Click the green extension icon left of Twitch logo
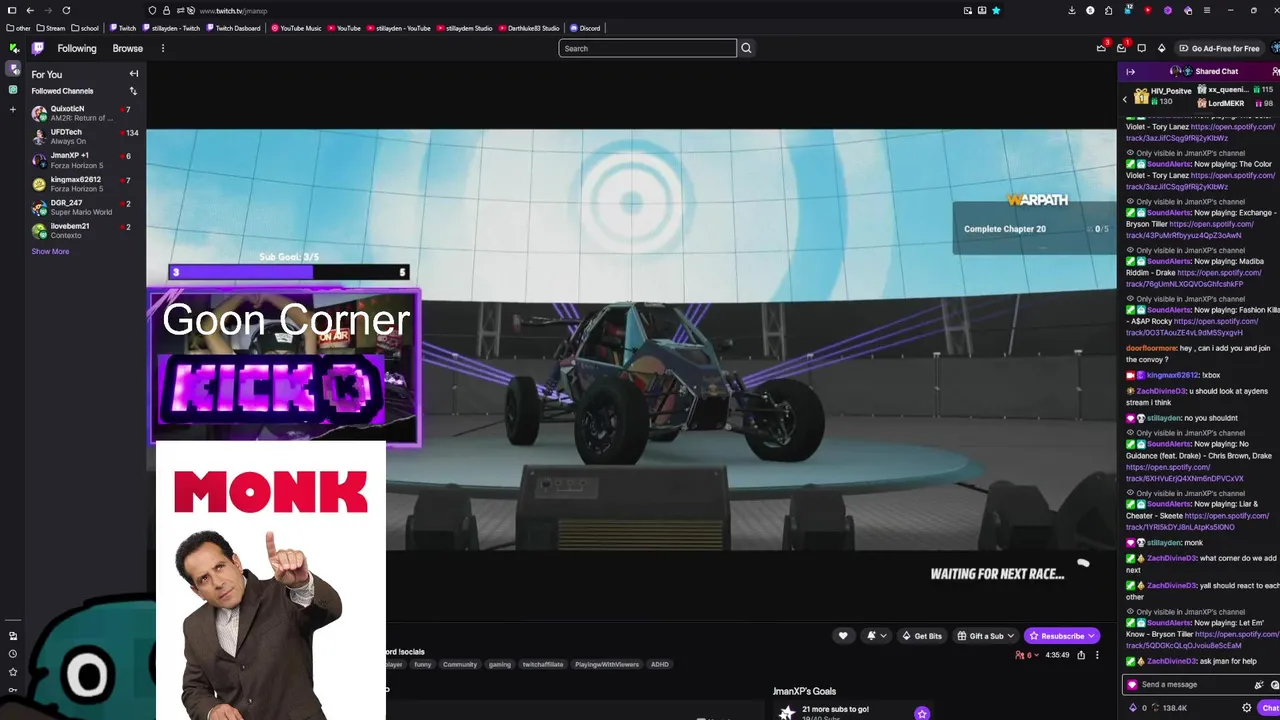Viewport: 1280px width, 720px height. tap(14, 48)
